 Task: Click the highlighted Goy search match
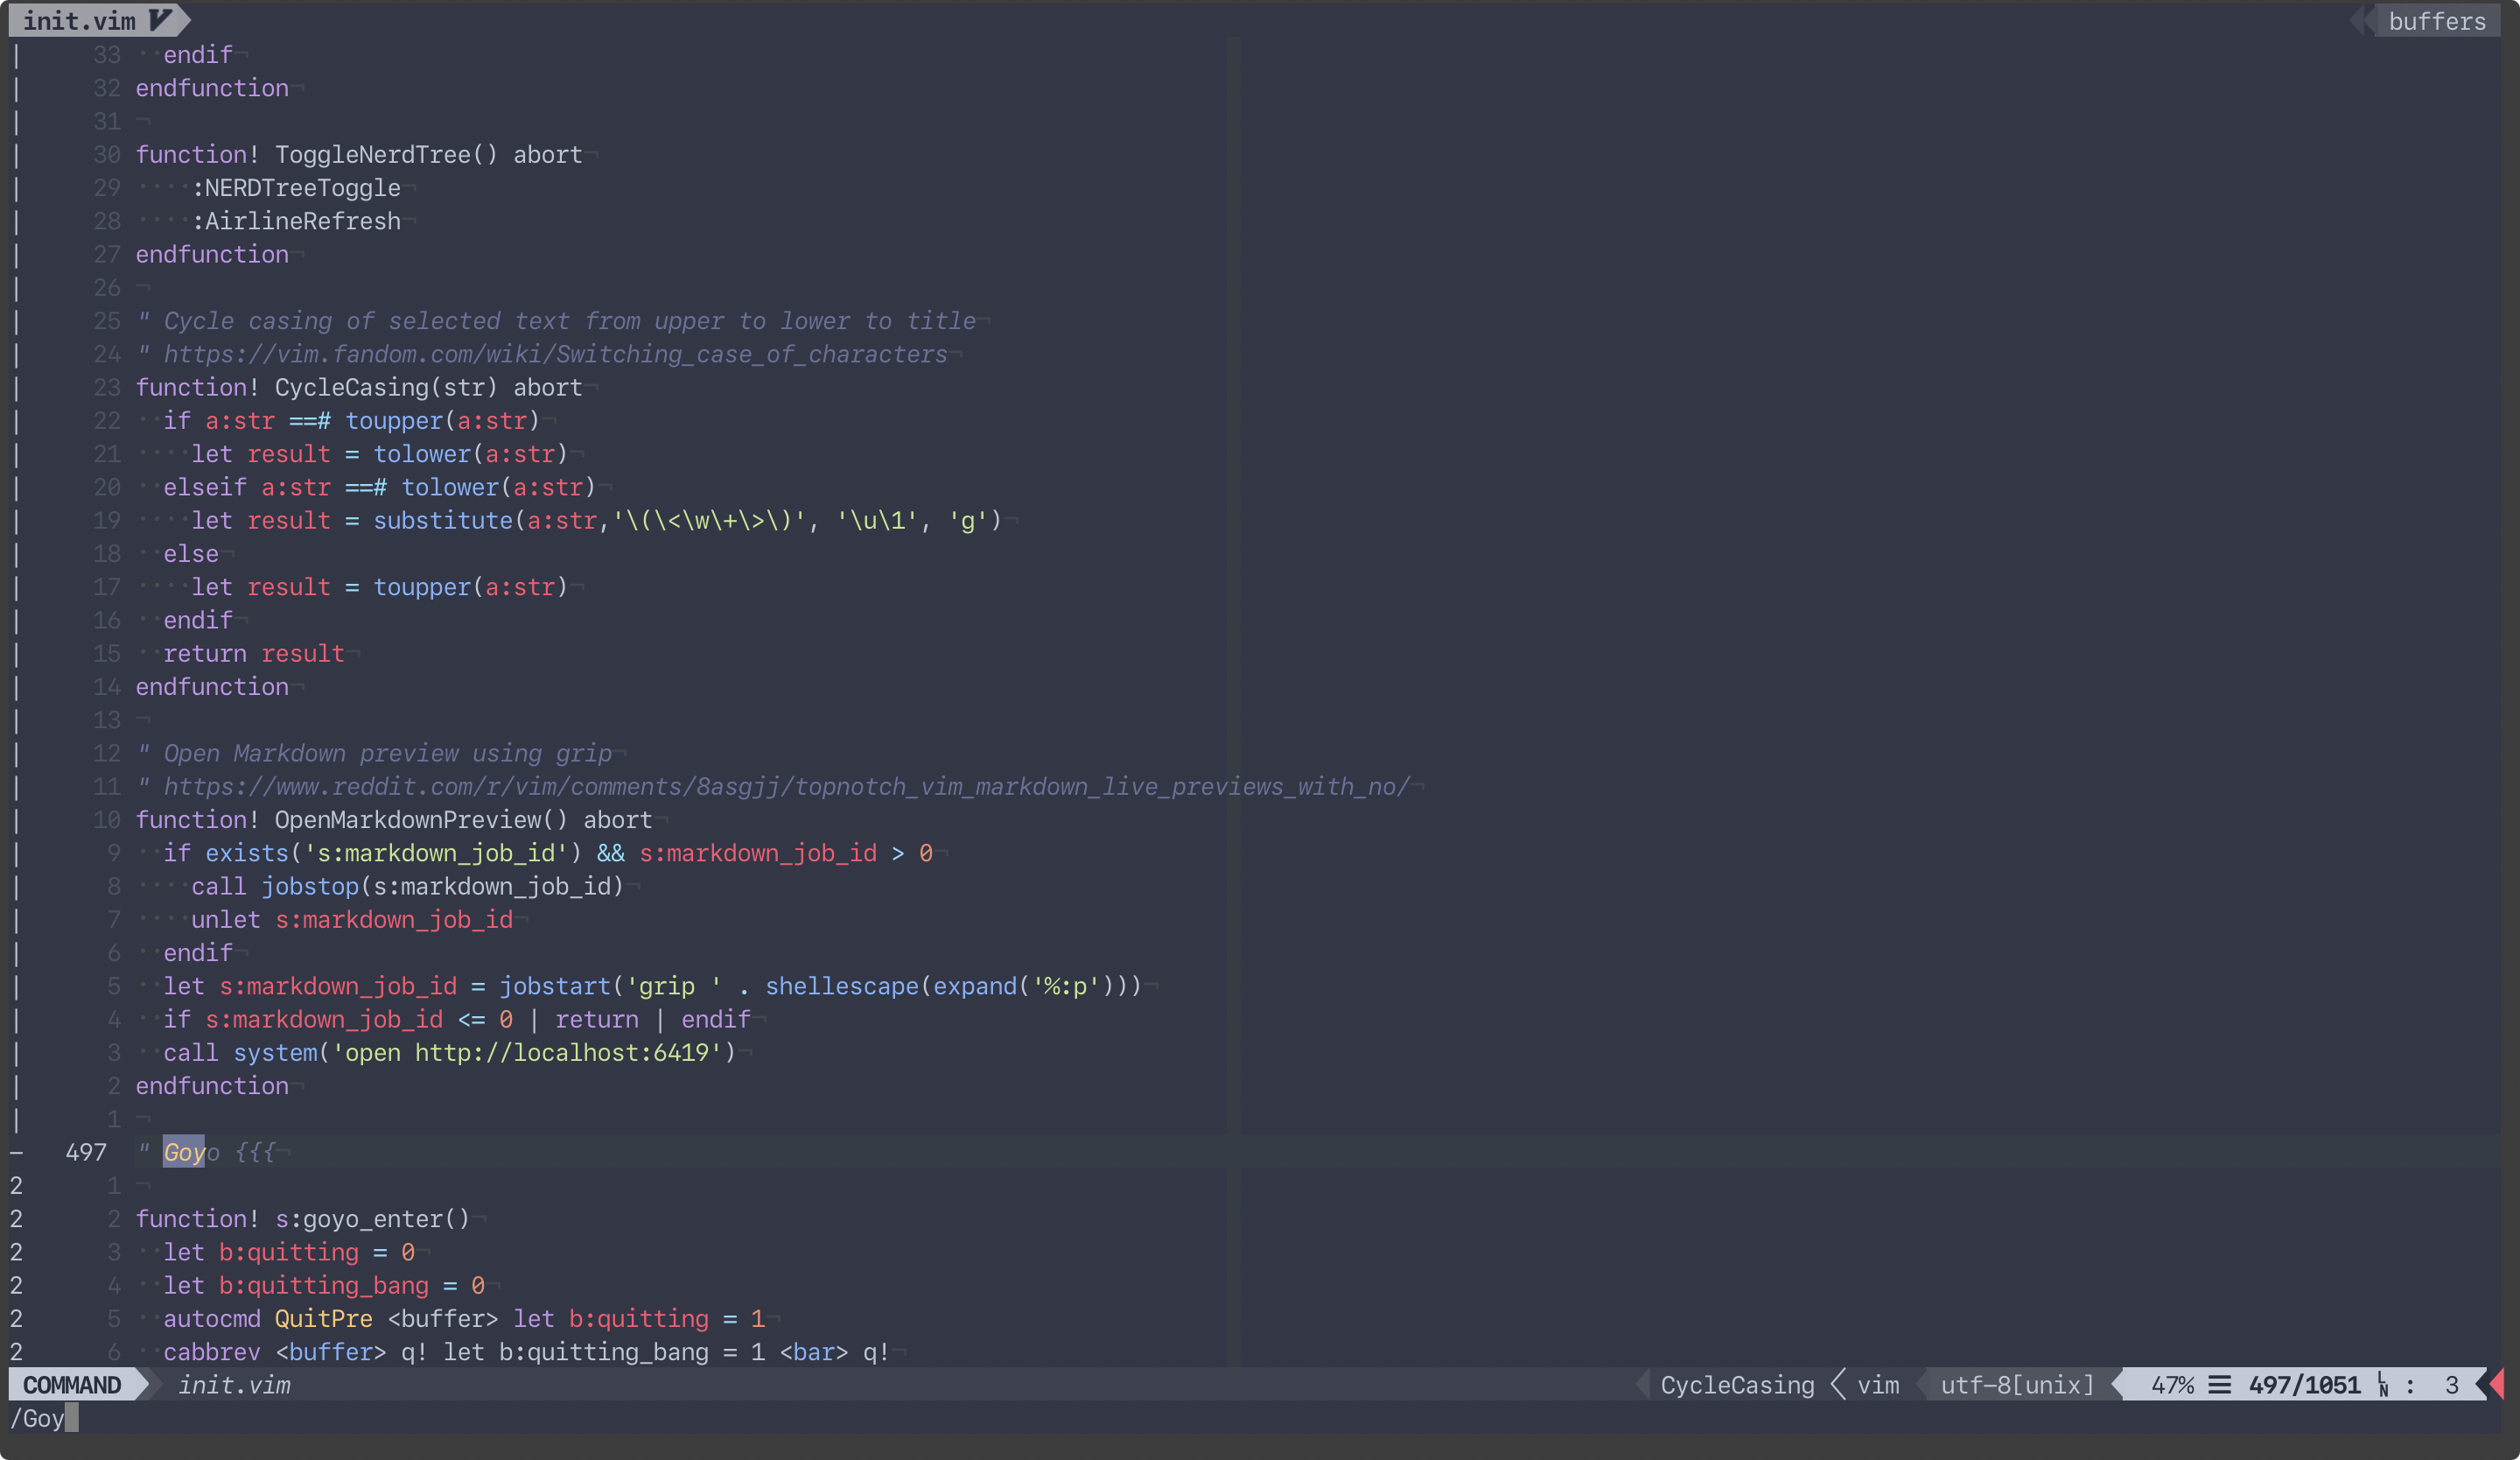tap(184, 1152)
